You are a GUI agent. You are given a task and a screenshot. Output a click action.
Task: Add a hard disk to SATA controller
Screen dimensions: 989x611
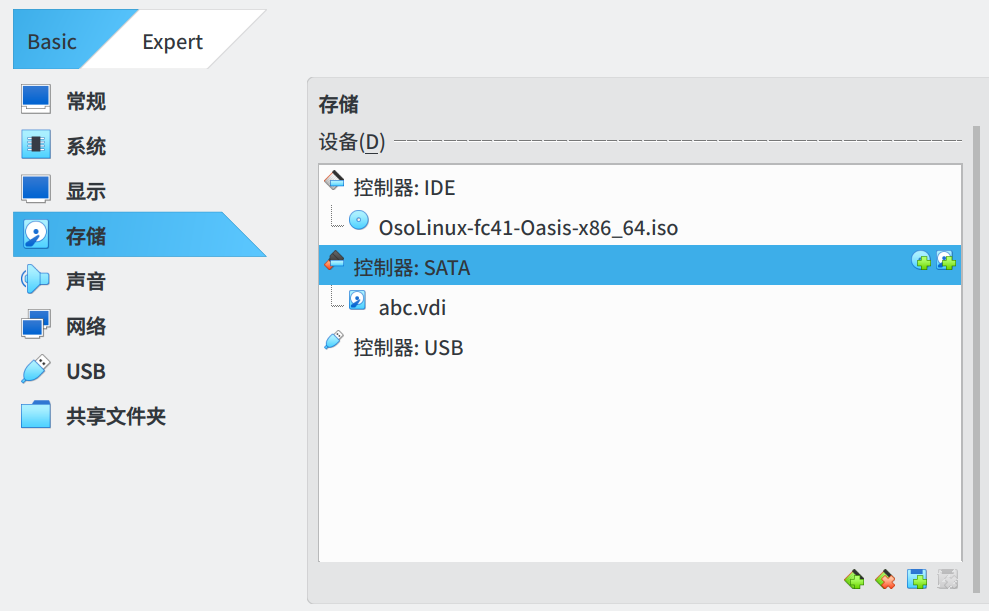(945, 262)
